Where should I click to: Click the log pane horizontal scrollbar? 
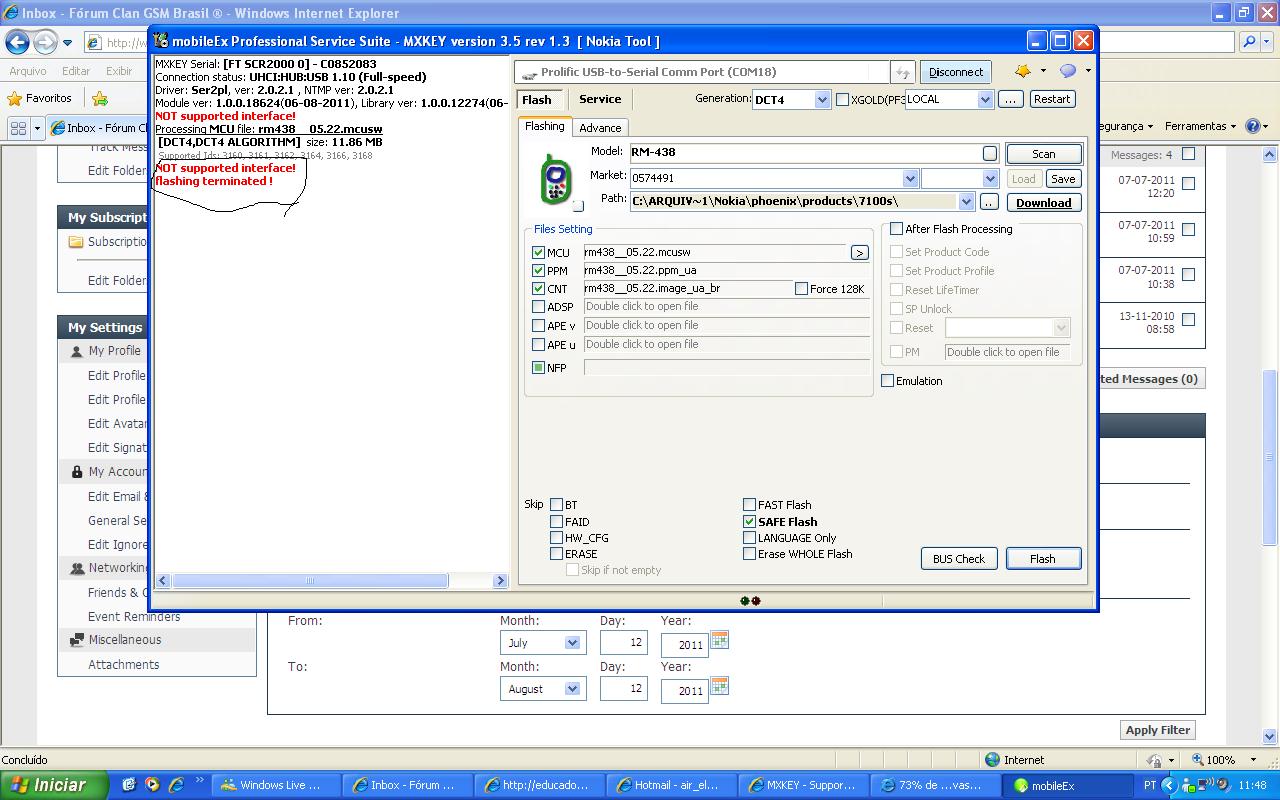point(332,580)
